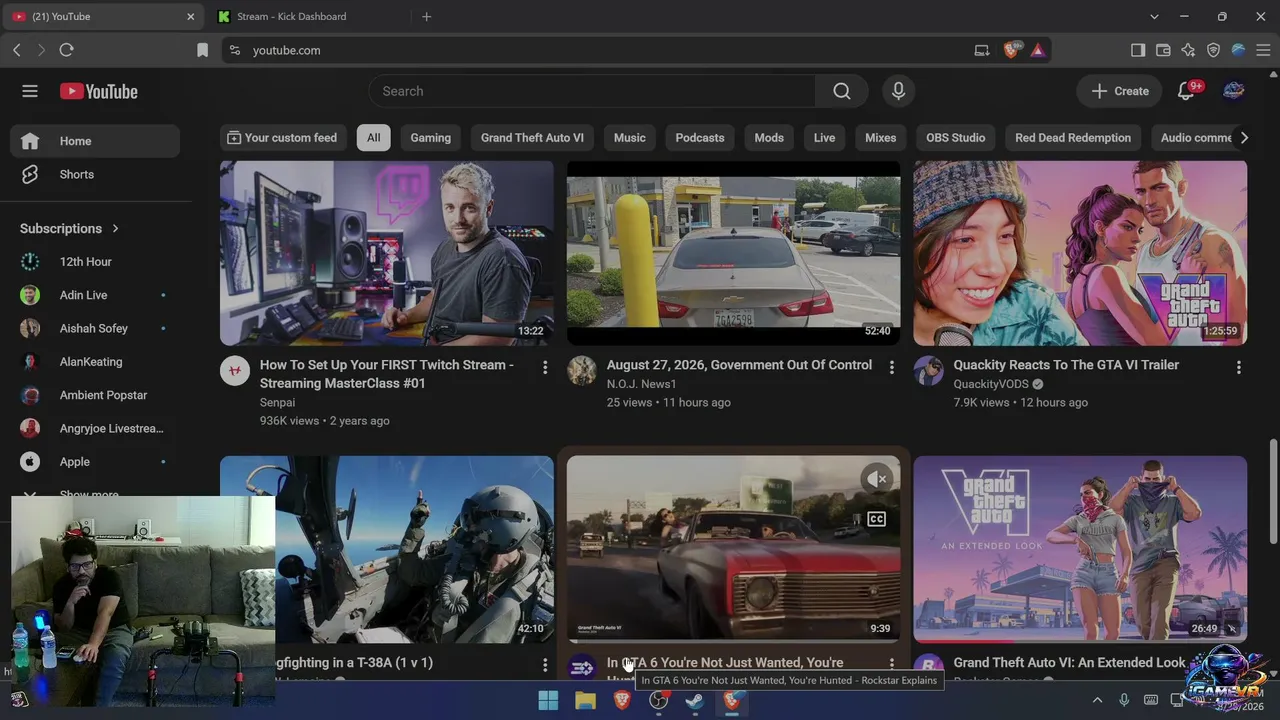The height and width of the screenshot is (720, 1280).
Task: Go to Home in the sidebar
Action: 95,141
